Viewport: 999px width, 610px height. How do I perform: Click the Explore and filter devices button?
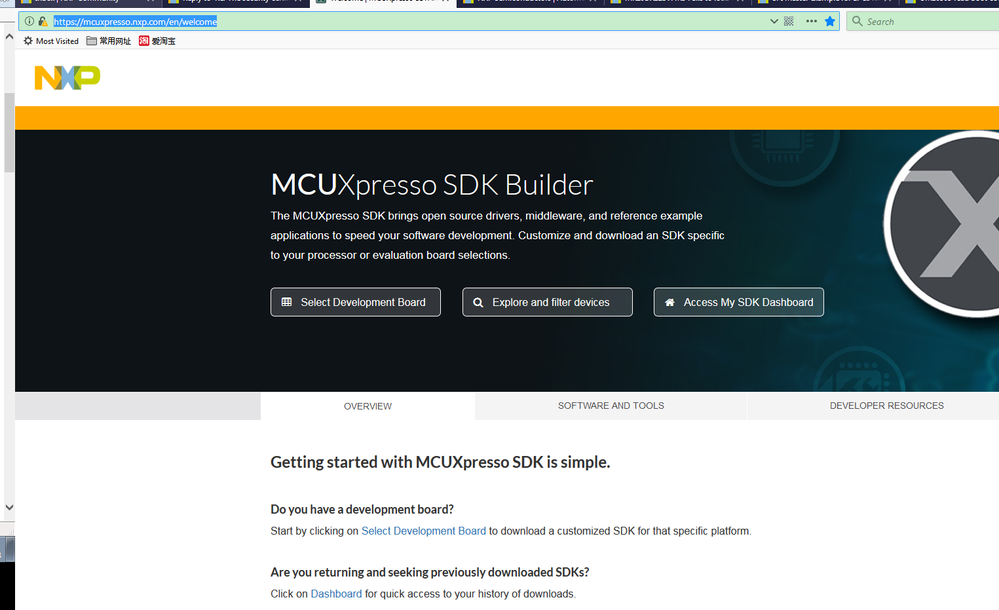(547, 302)
